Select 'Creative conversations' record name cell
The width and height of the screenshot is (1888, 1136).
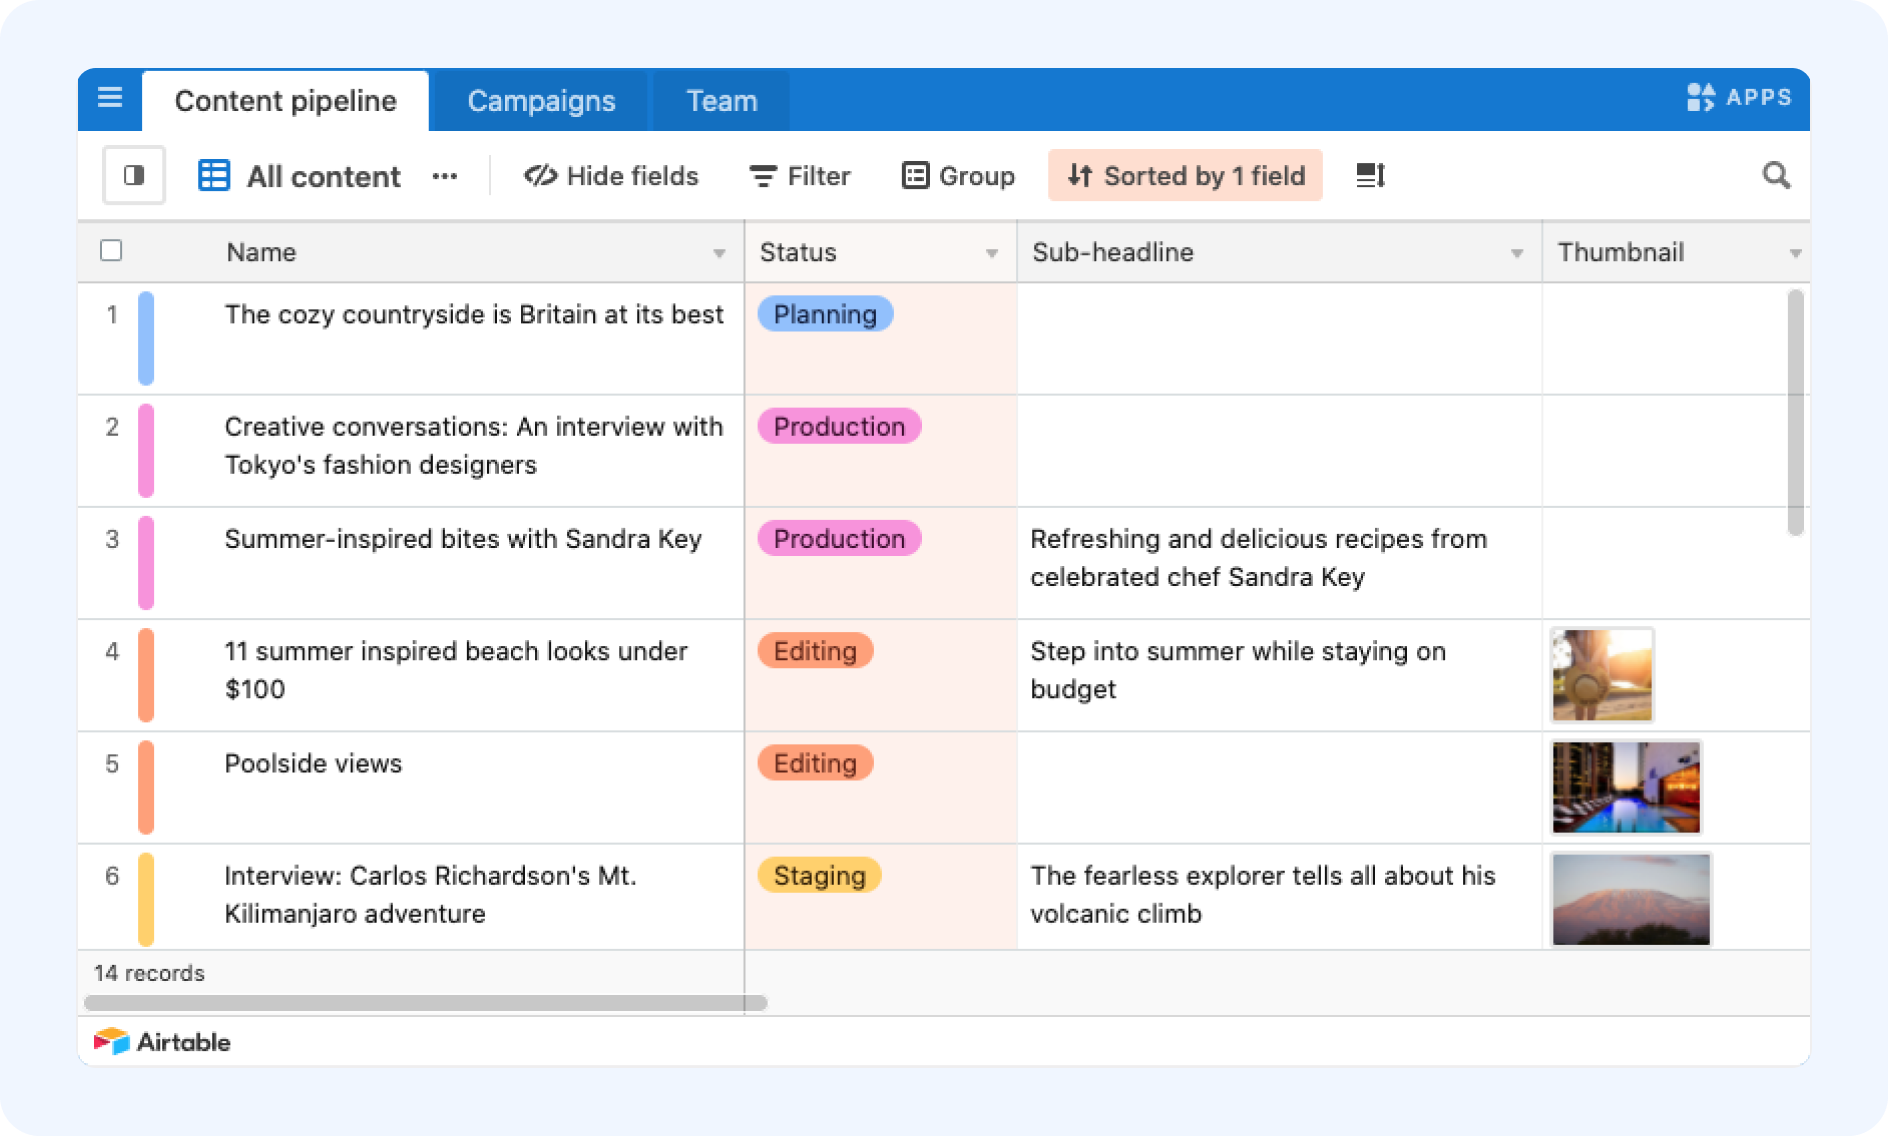(x=473, y=445)
